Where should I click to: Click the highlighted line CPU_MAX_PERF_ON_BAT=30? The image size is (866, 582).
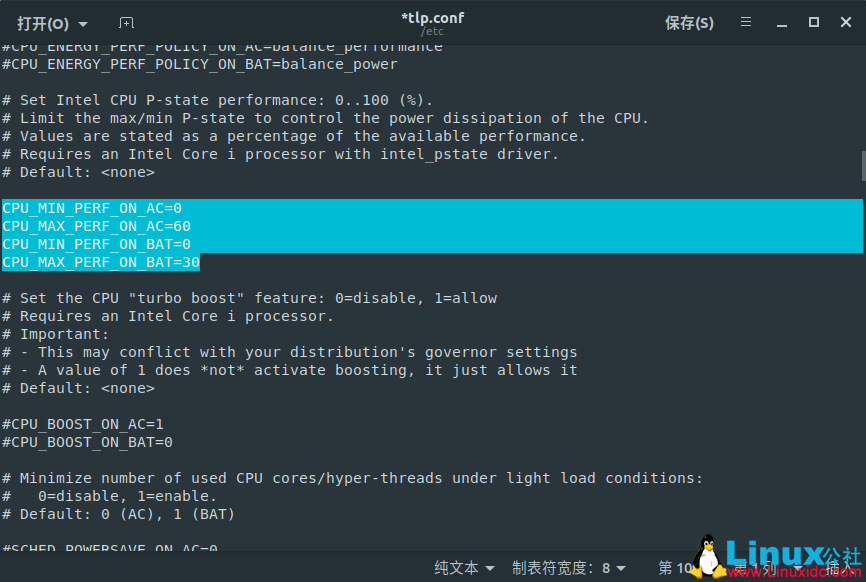100,262
